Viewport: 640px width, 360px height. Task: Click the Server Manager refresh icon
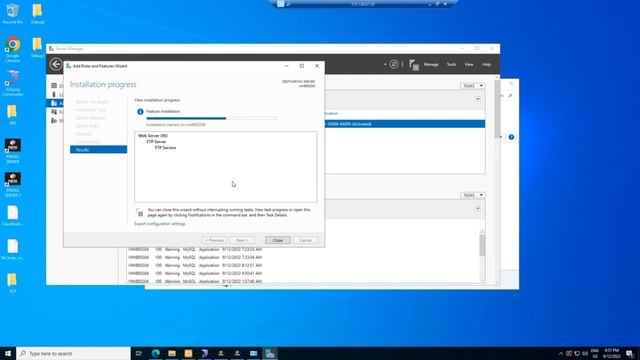click(x=393, y=64)
